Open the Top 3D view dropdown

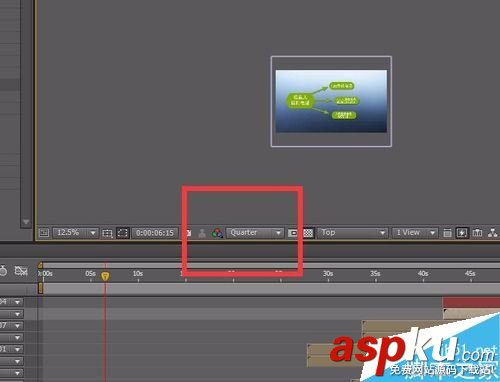353,233
